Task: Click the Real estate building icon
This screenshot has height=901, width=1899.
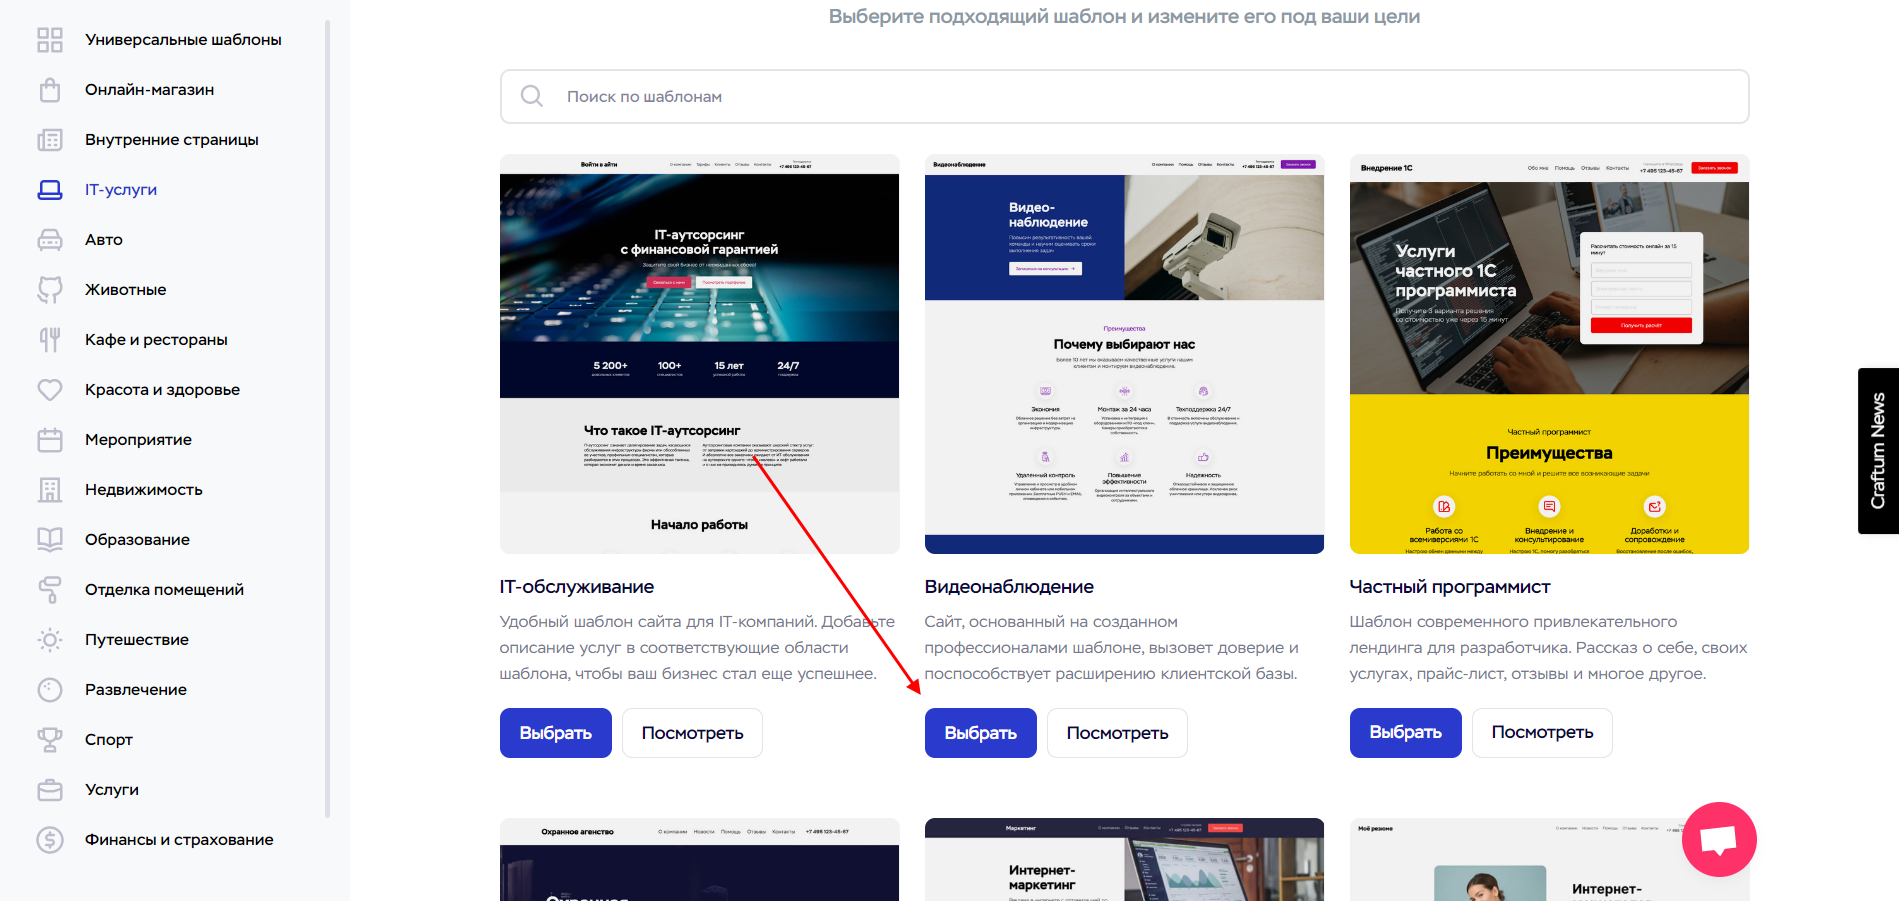Action: 50,490
